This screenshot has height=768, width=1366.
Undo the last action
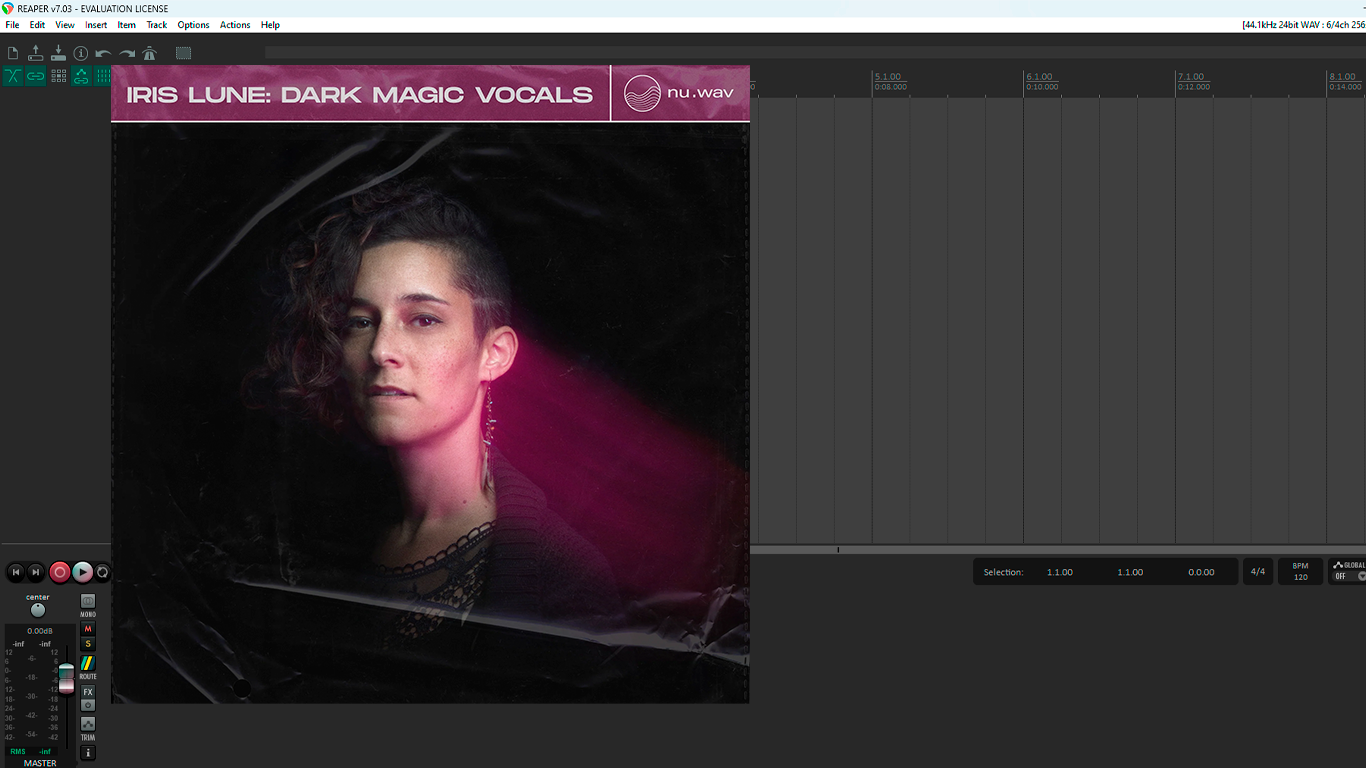(x=103, y=53)
